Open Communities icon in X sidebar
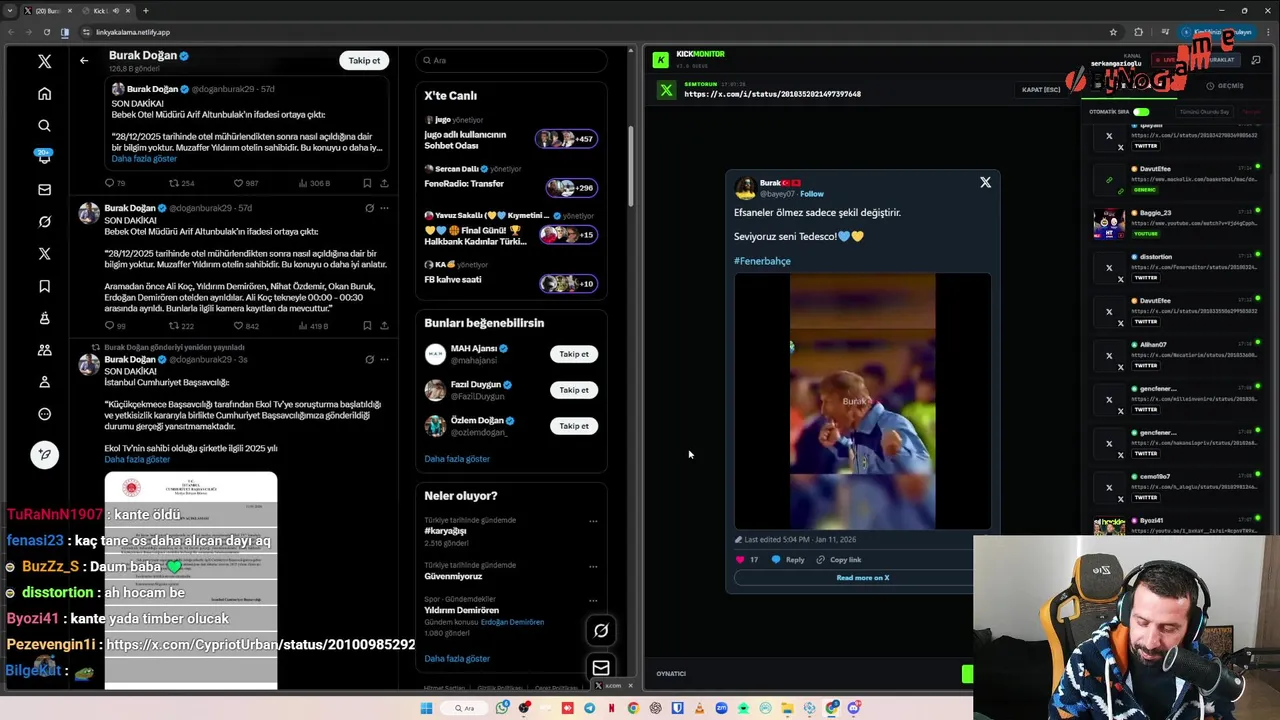 44,350
